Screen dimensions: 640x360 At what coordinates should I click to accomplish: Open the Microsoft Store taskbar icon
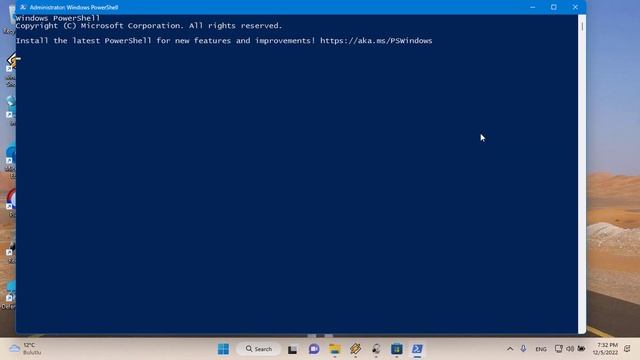(x=396, y=349)
